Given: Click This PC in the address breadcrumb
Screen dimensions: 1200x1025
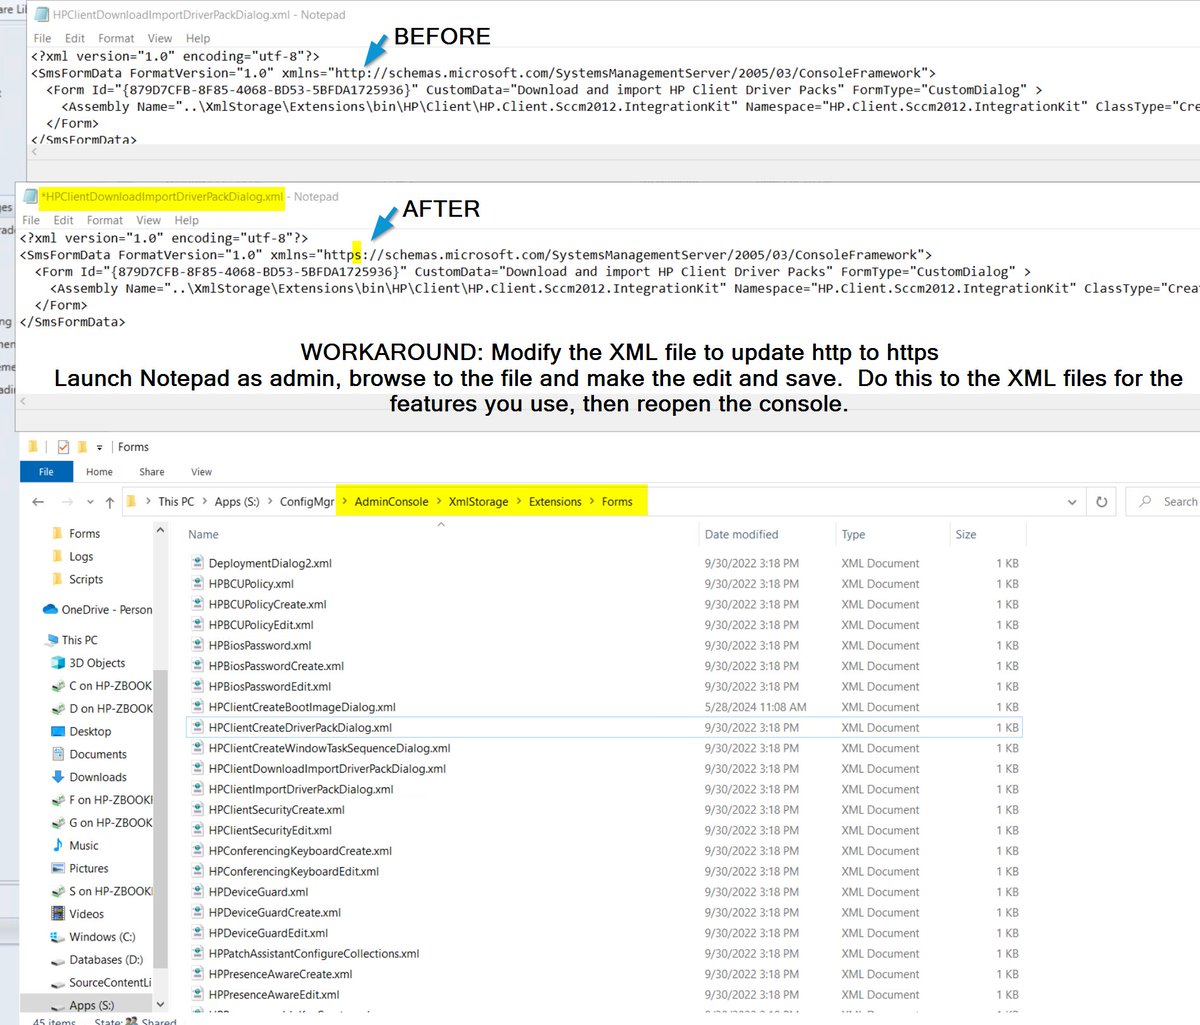Looking at the screenshot, I should pos(176,502).
